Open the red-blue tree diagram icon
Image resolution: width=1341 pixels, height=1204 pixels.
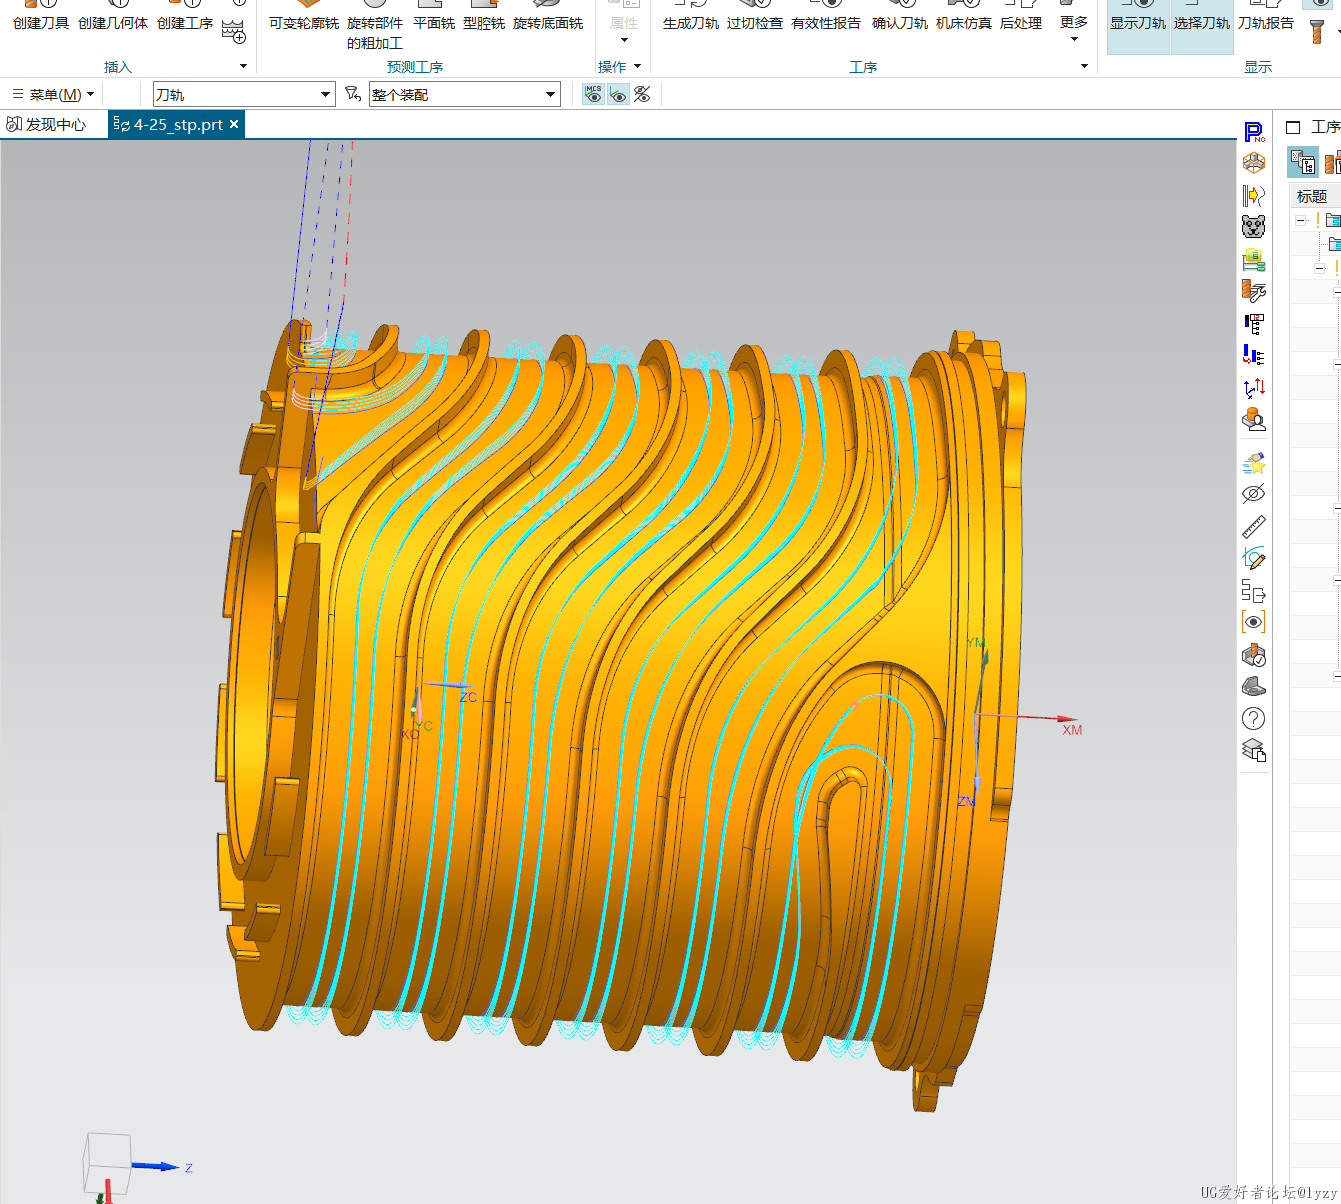1254,323
